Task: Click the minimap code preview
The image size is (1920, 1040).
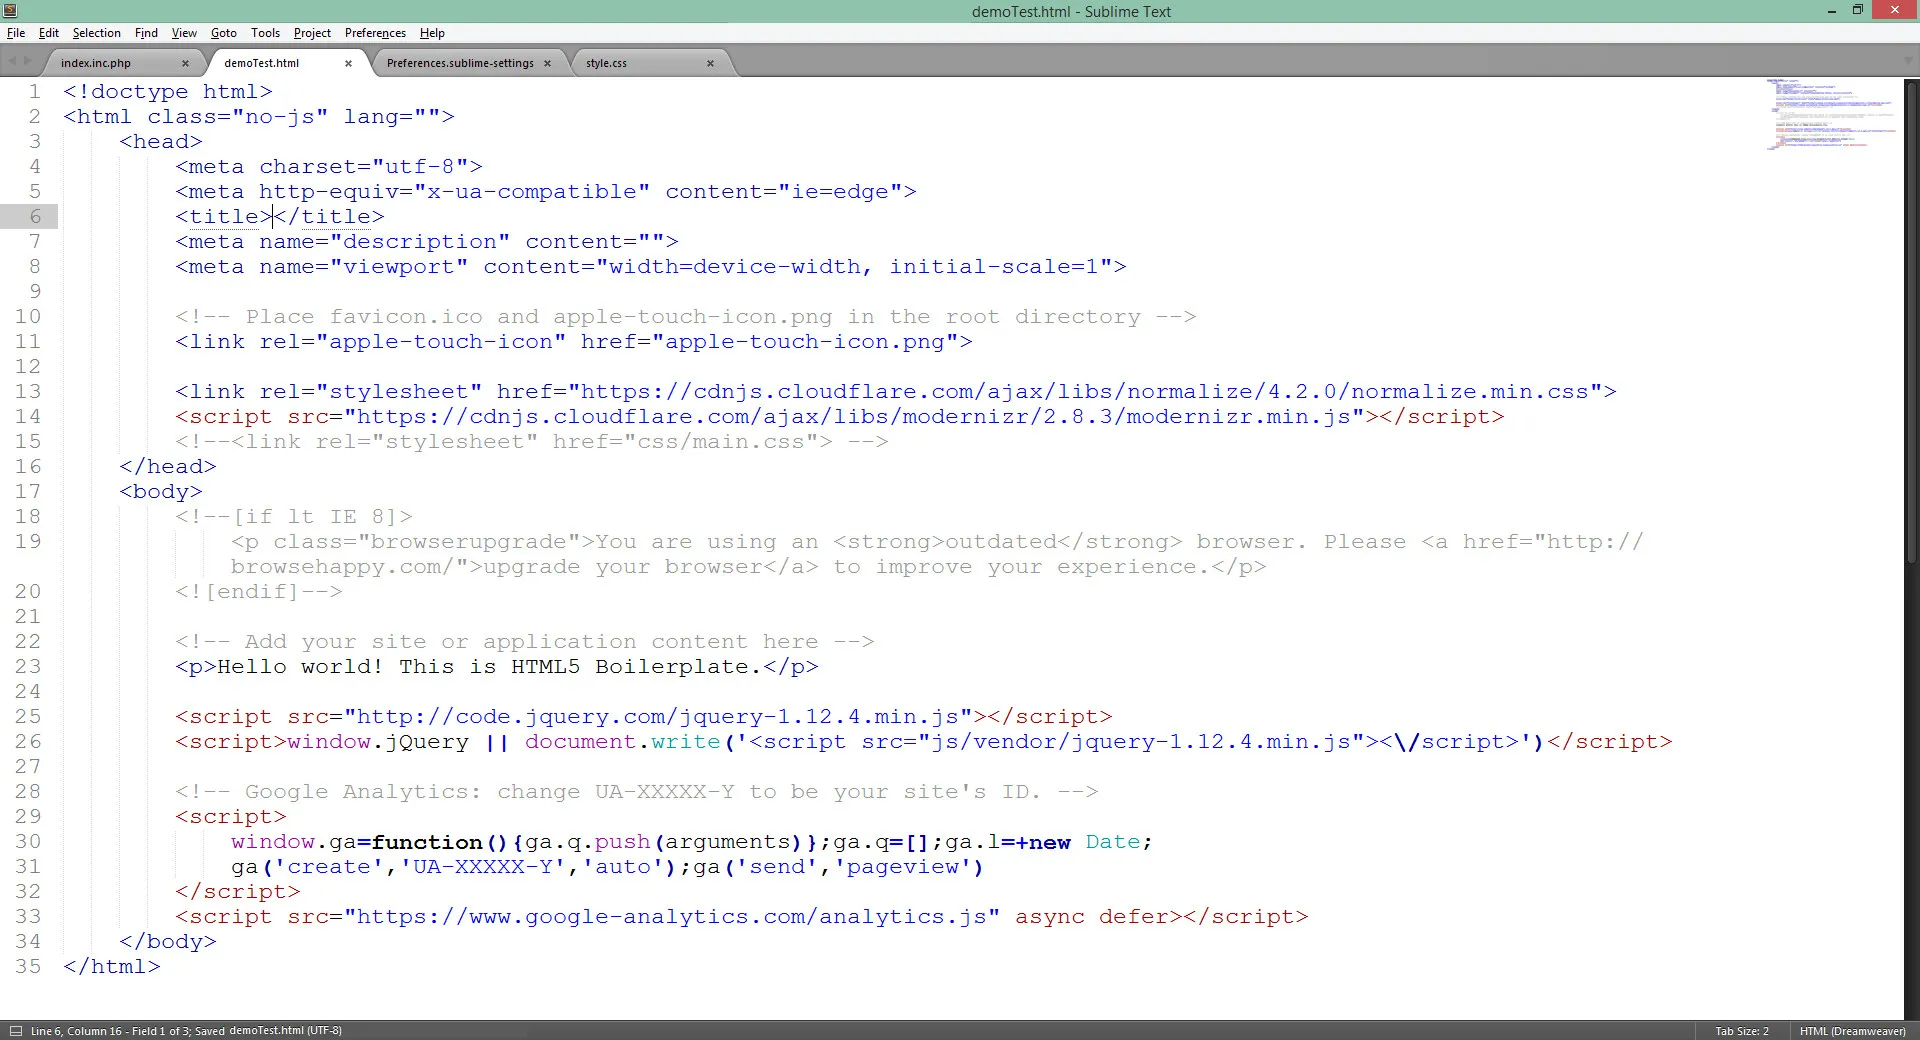Action: (x=1831, y=113)
